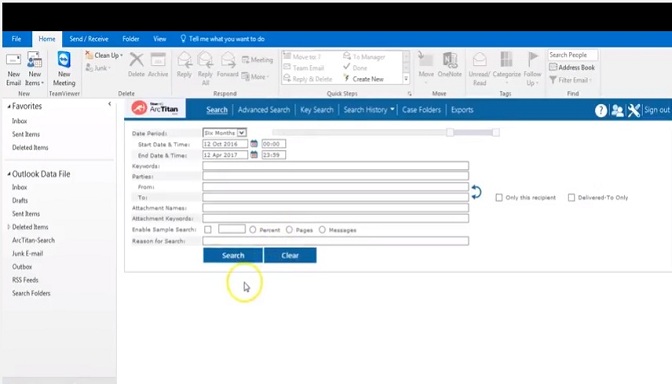The height and width of the screenshot is (384, 672).
Task: Click the Forward icon
Action: pos(228,65)
